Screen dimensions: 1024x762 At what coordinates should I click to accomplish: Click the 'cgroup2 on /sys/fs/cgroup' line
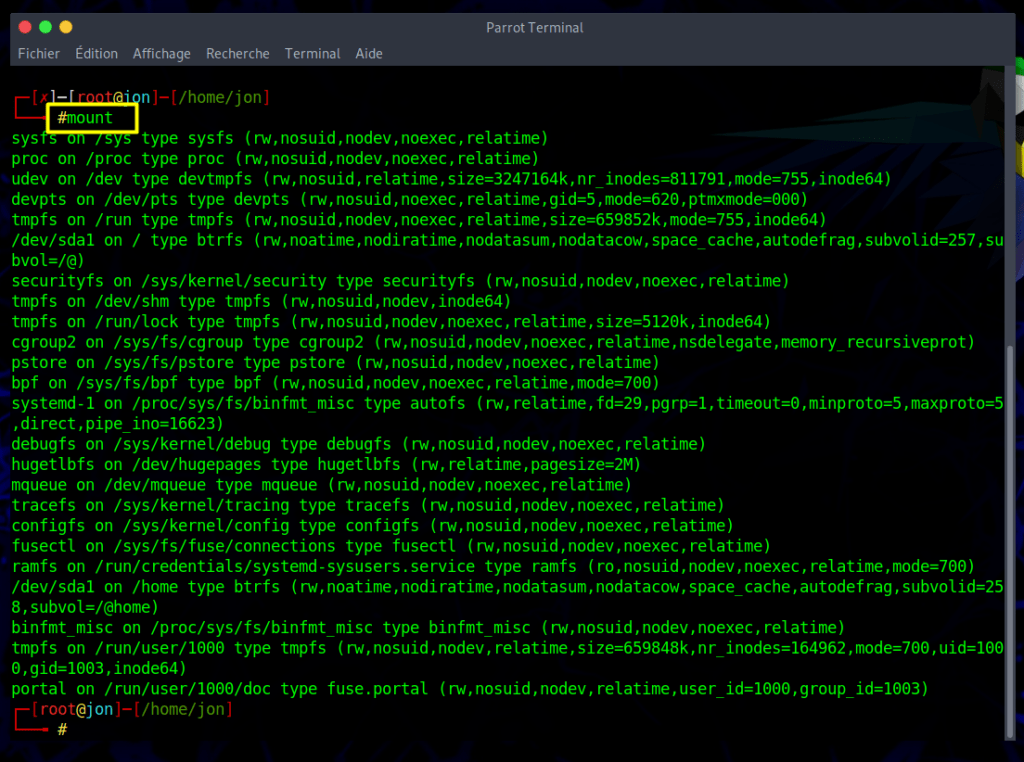pos(492,342)
